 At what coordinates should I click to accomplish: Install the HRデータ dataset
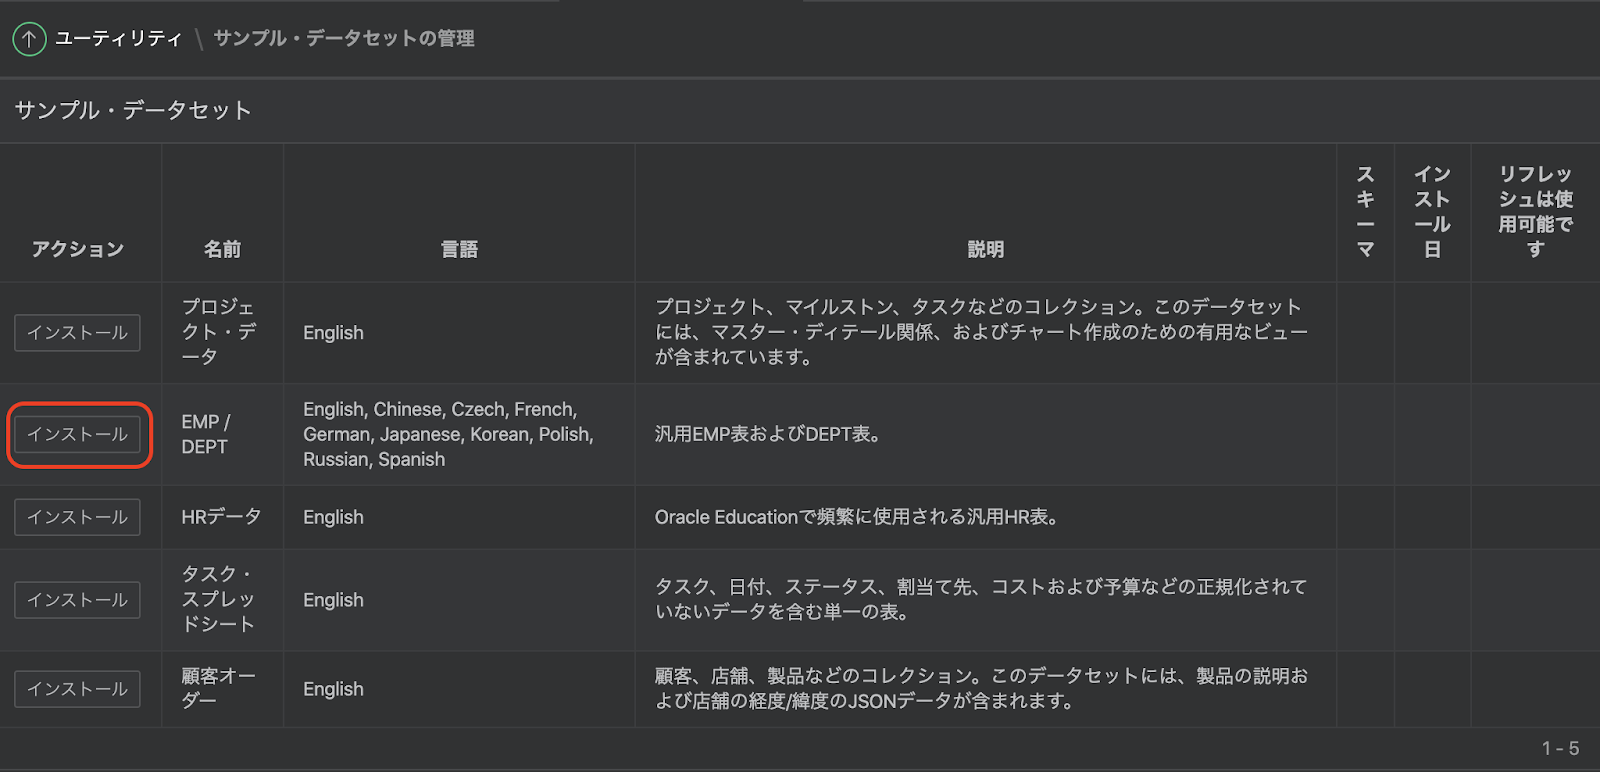77,517
